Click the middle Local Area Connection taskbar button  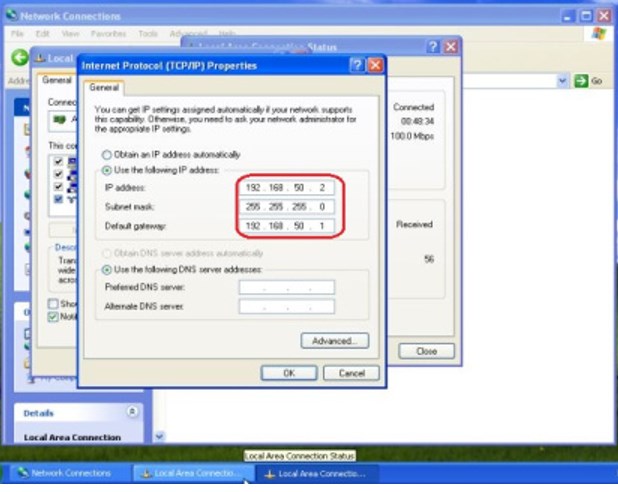coord(193,473)
